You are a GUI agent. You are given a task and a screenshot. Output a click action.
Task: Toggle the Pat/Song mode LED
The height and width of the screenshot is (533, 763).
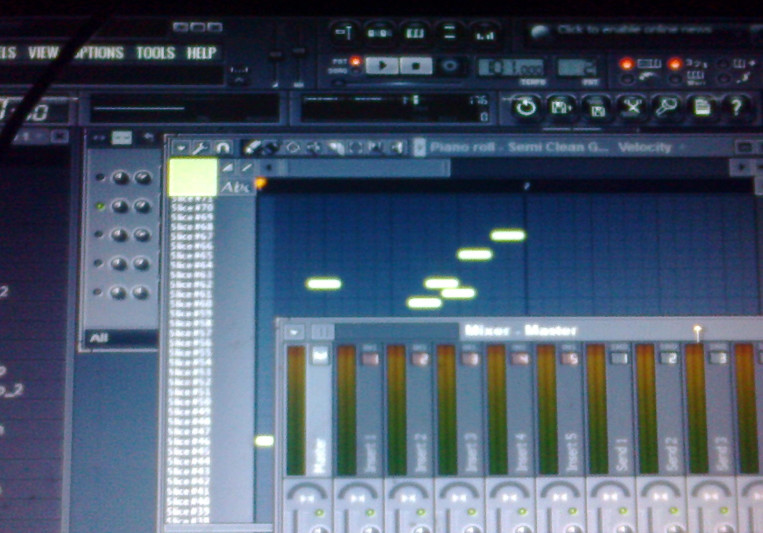point(356,62)
